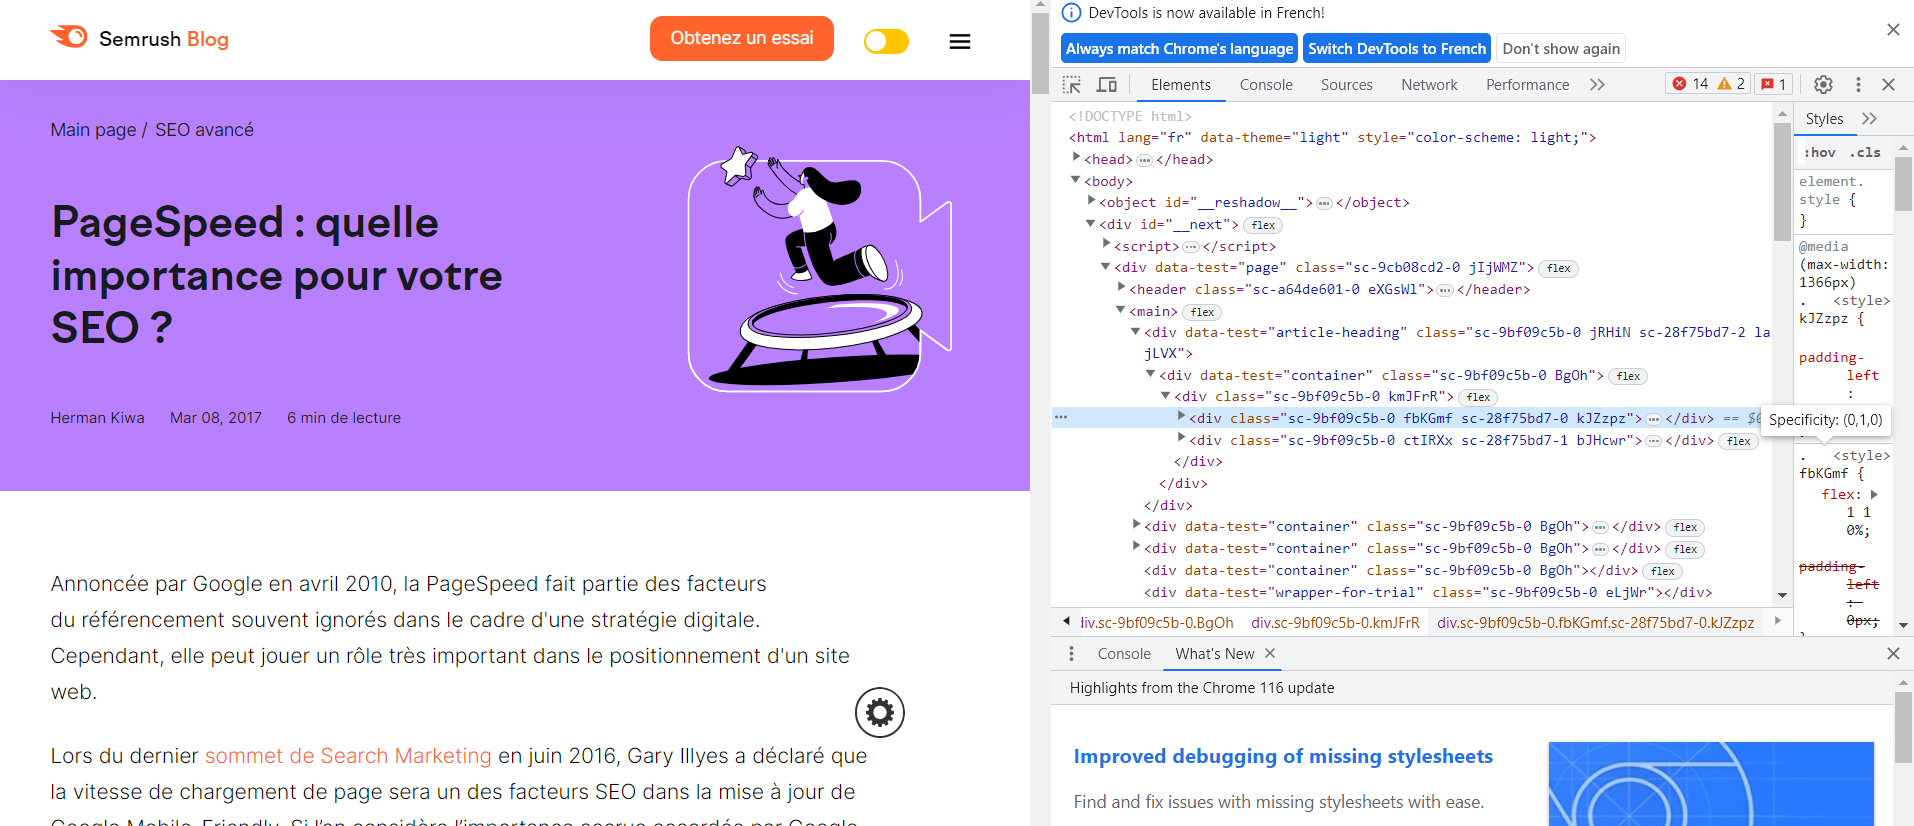Toggle the :hov element state button
This screenshot has width=1914, height=826.
(x=1820, y=153)
